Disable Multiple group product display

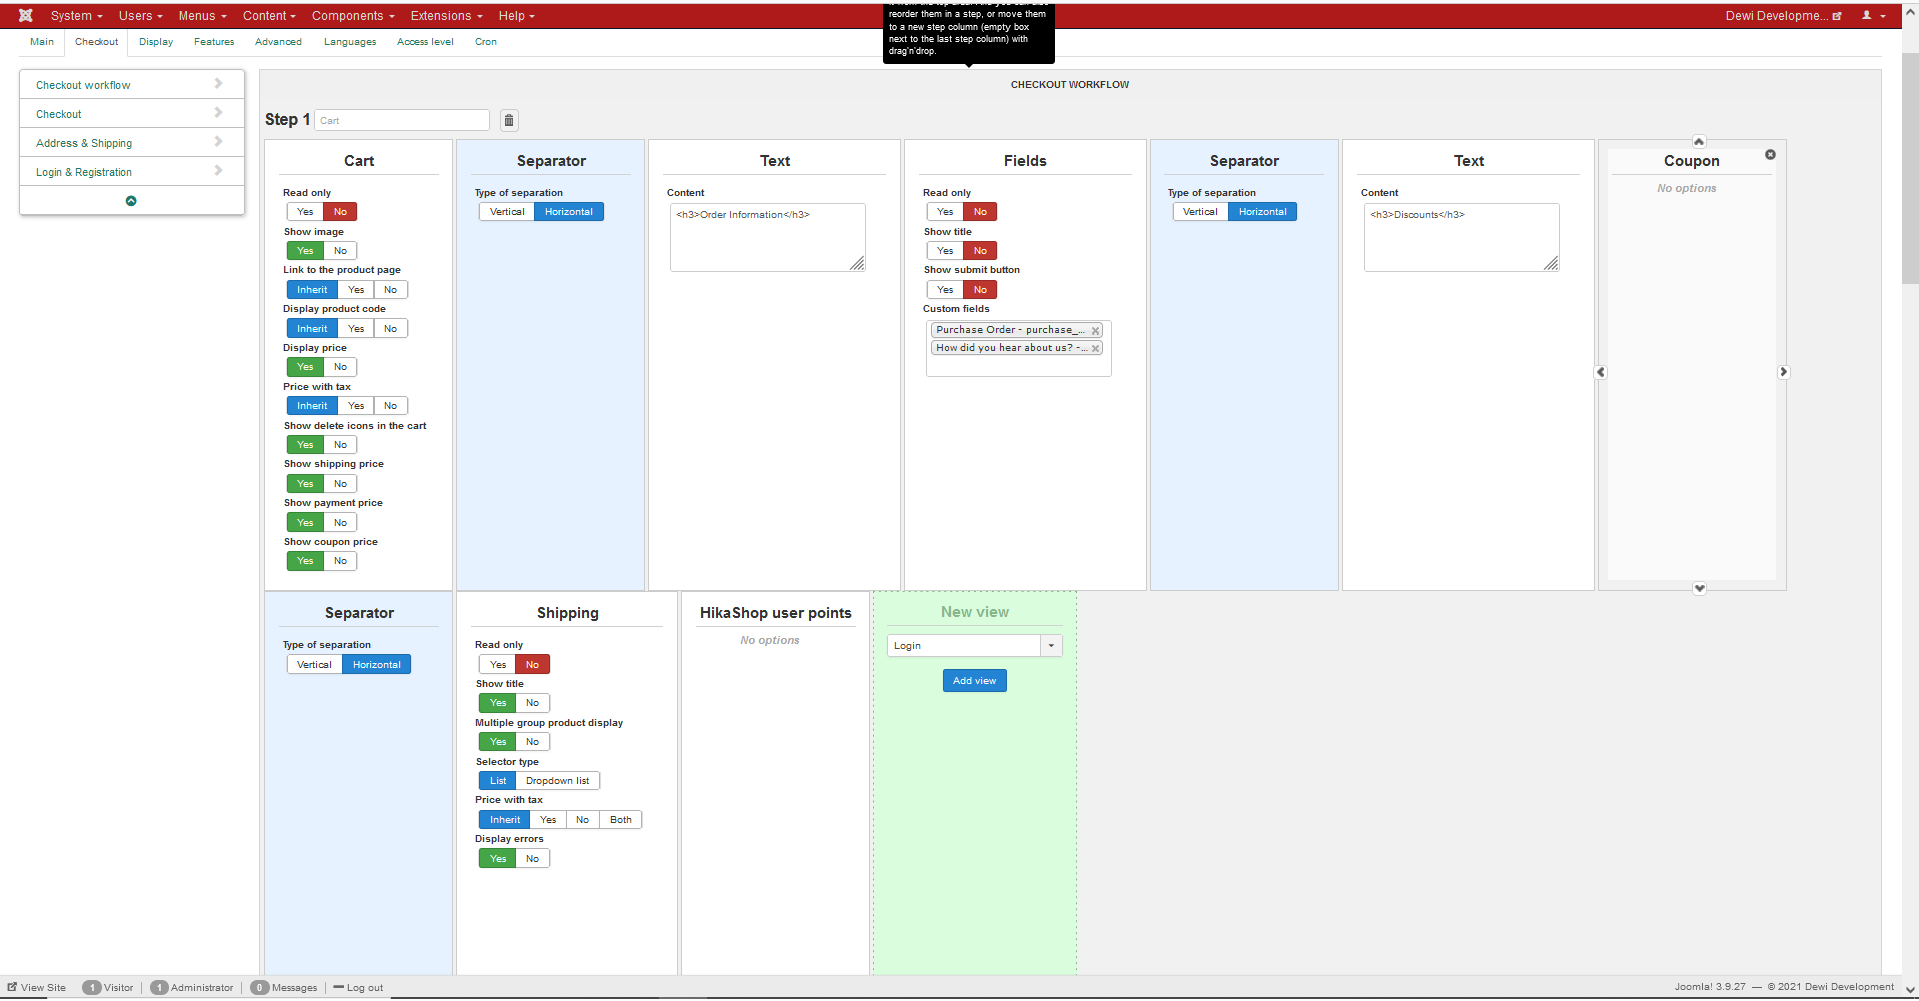(532, 742)
